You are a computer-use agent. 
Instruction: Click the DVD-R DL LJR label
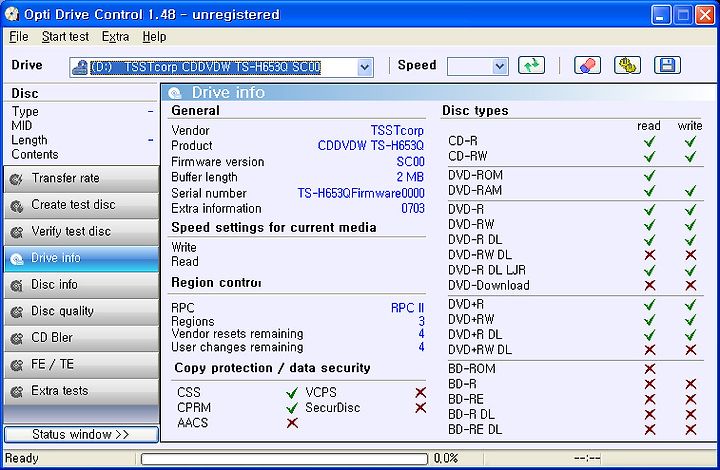click(487, 270)
